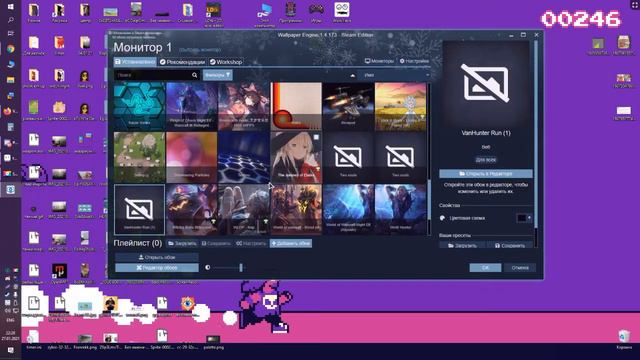Open Мониторы in Wallpaper Engine header
The height and width of the screenshot is (360, 640).
click(379, 61)
